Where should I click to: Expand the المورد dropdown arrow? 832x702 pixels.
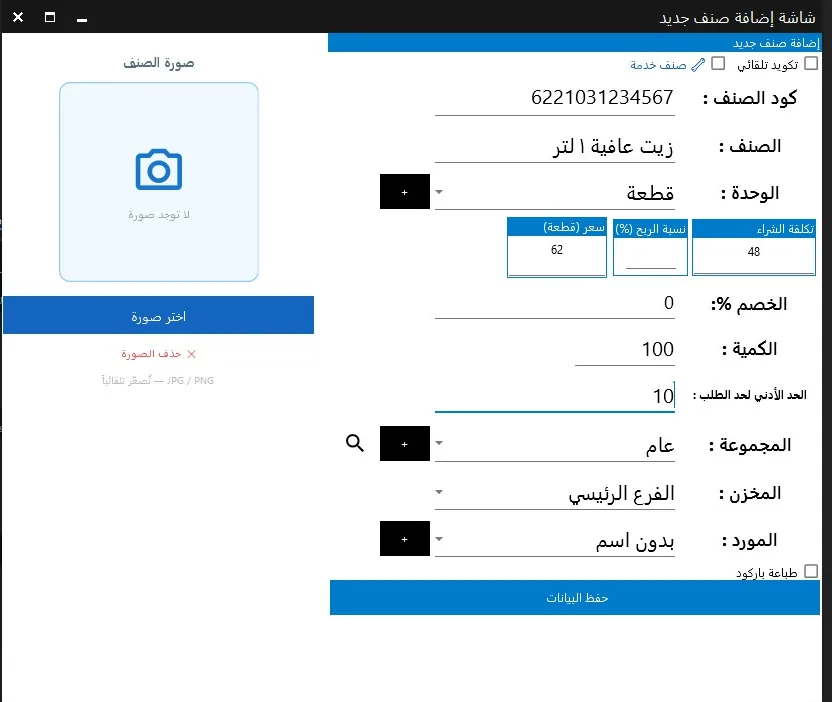pos(439,539)
